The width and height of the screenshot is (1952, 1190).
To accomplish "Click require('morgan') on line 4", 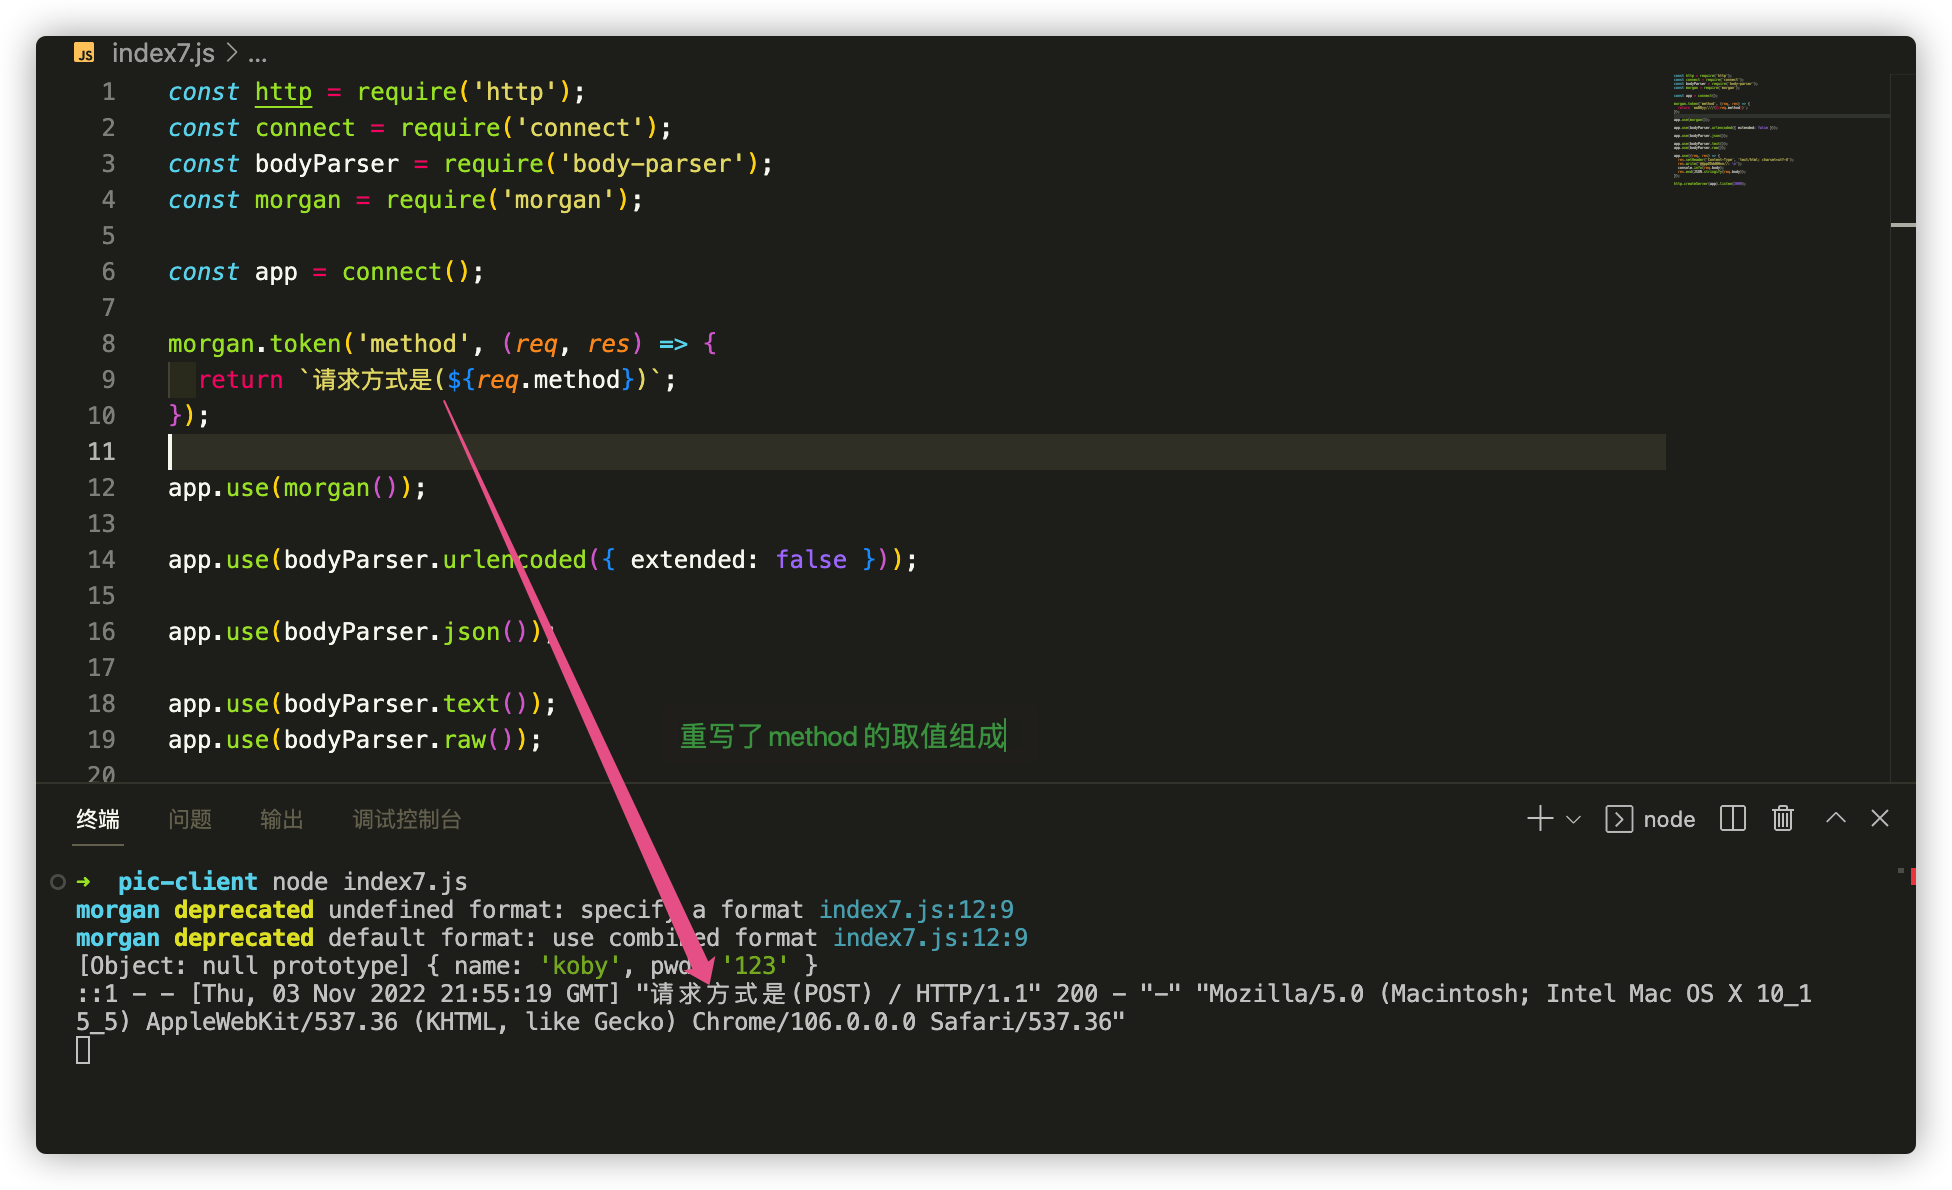I will 508,199.
